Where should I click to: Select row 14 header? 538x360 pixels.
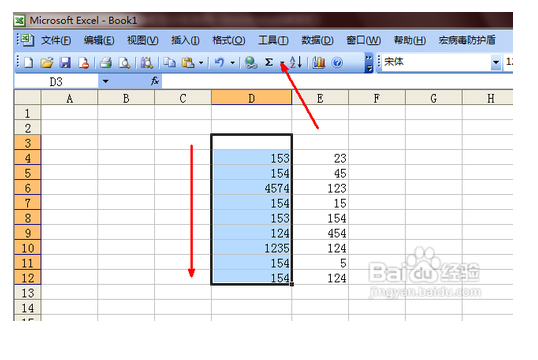(27, 307)
